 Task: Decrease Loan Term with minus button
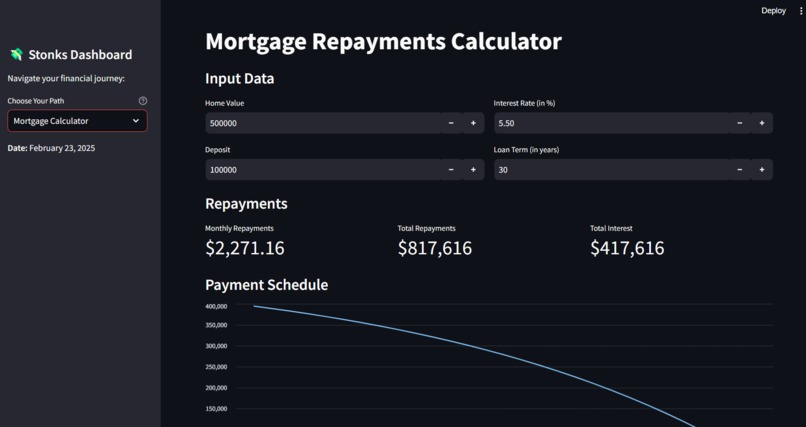(740, 170)
